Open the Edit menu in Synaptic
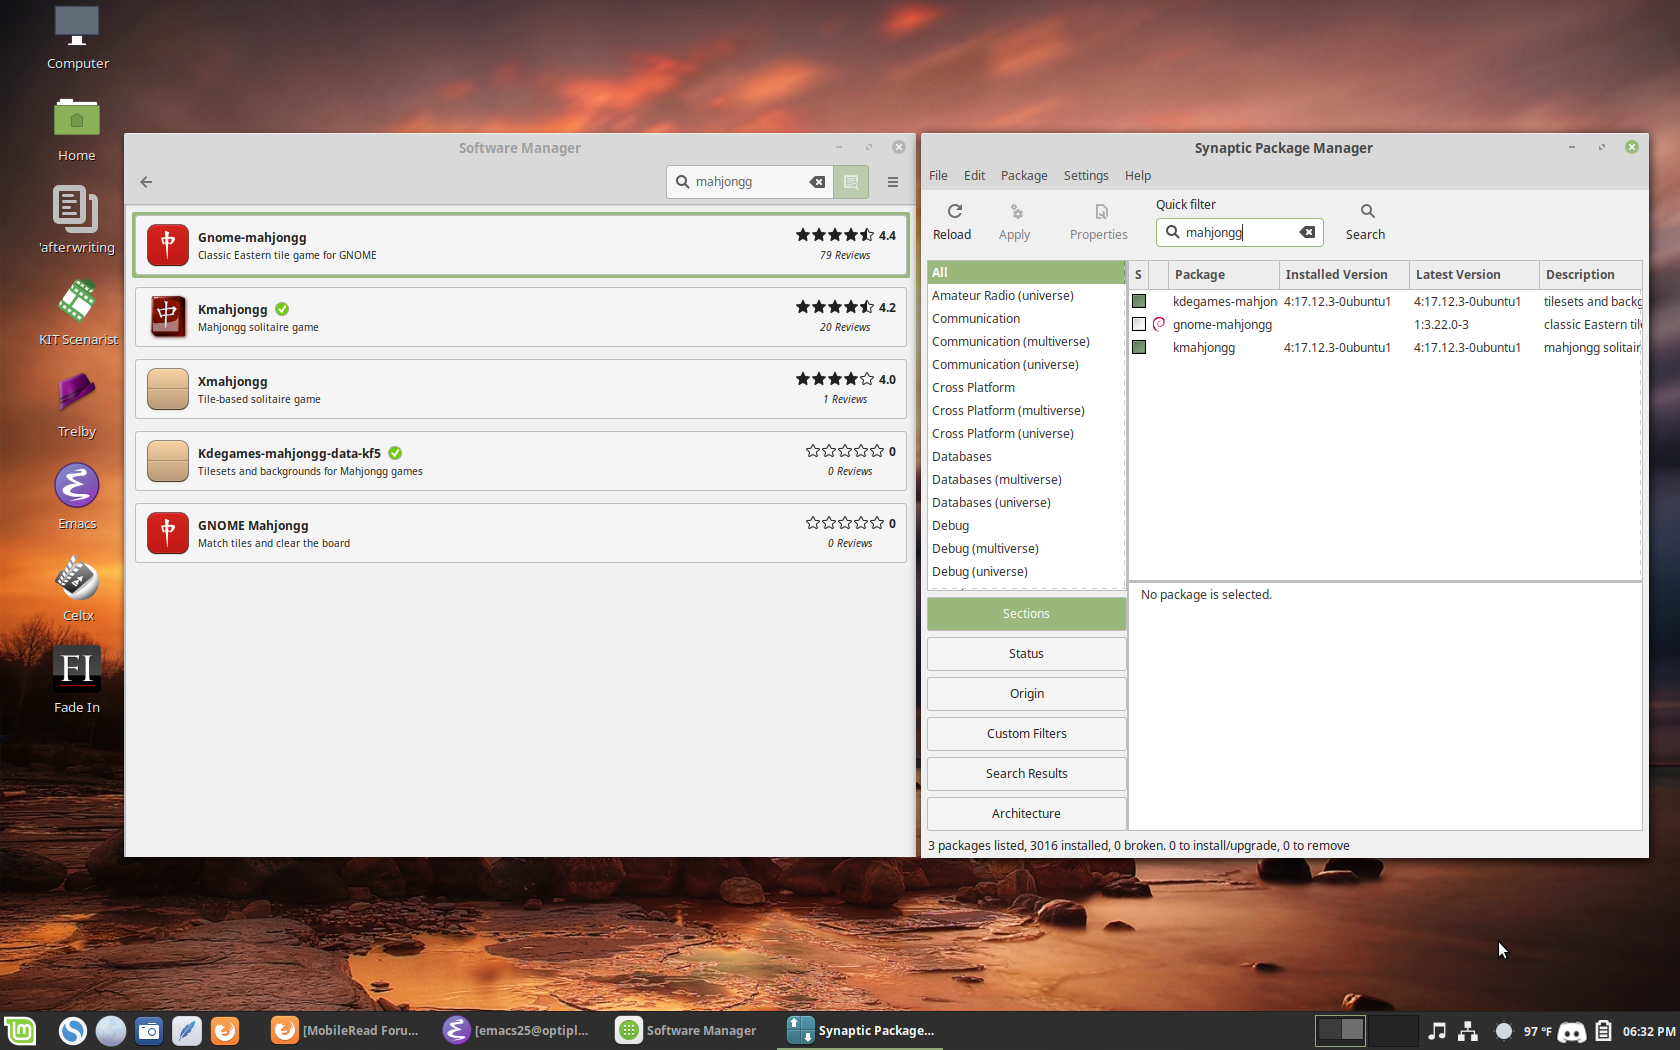 tap(974, 176)
